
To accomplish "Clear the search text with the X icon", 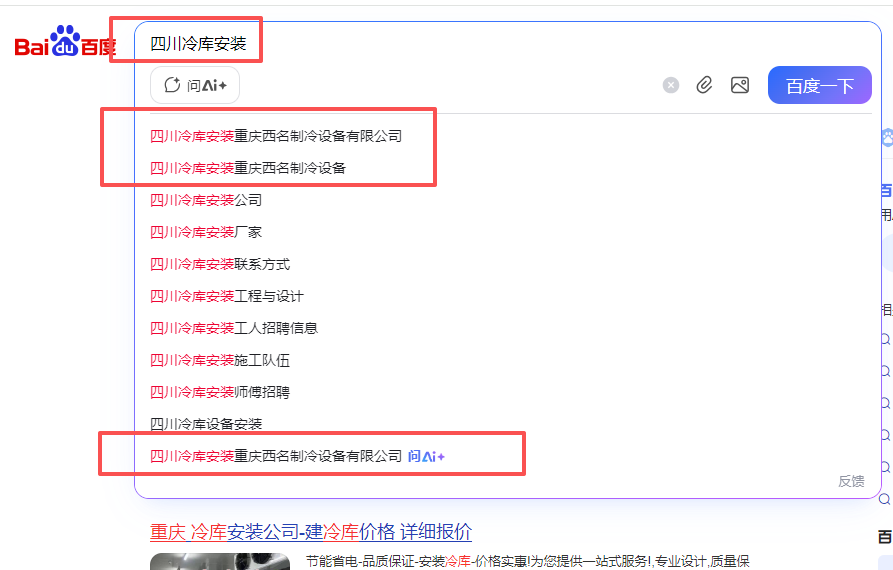I will click(x=671, y=86).
